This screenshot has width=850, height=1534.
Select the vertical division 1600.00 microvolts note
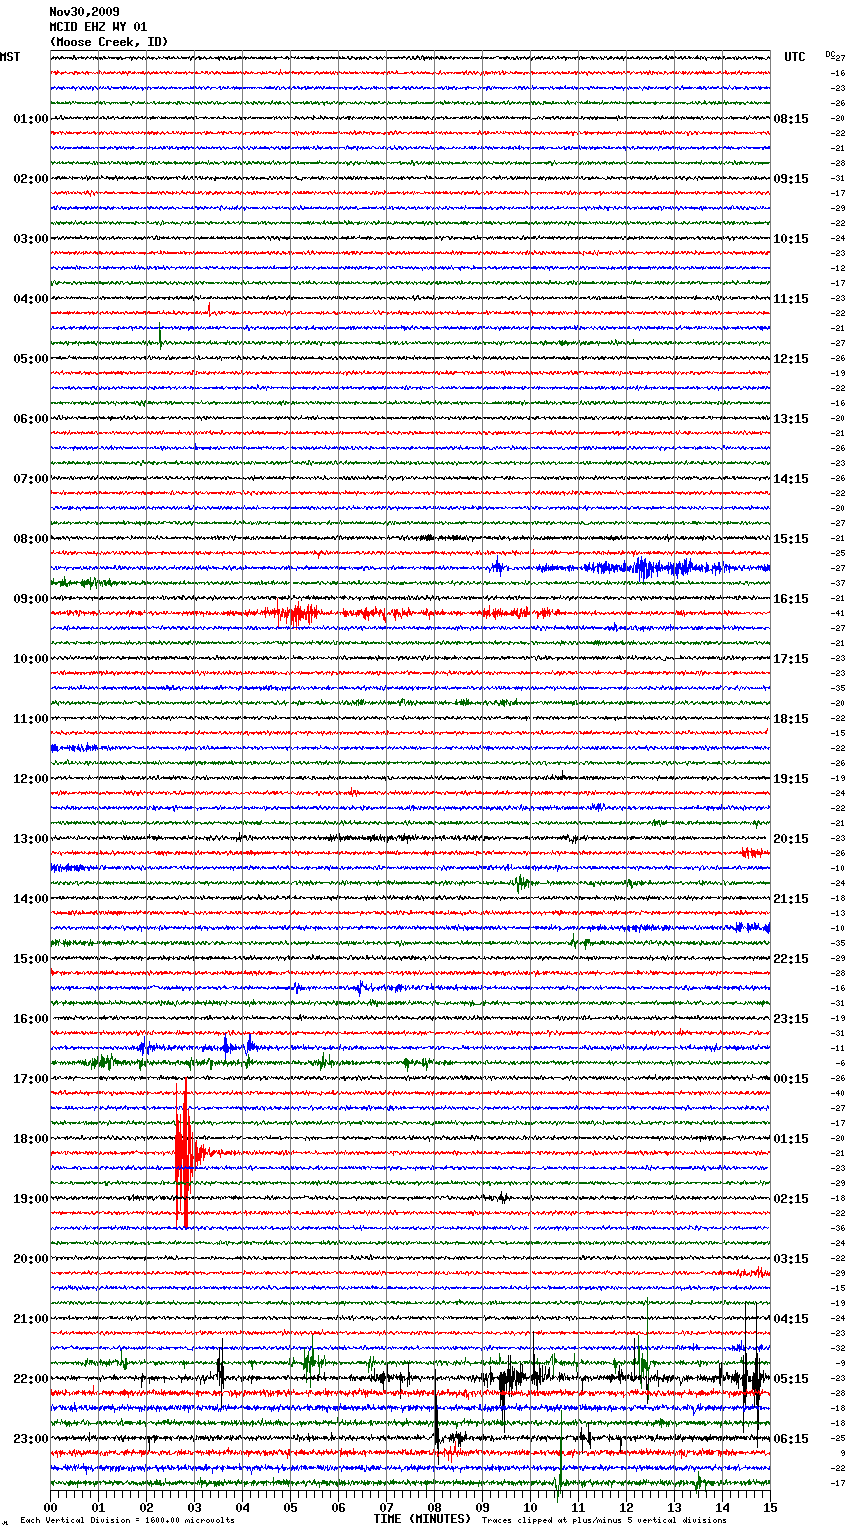point(127,1521)
